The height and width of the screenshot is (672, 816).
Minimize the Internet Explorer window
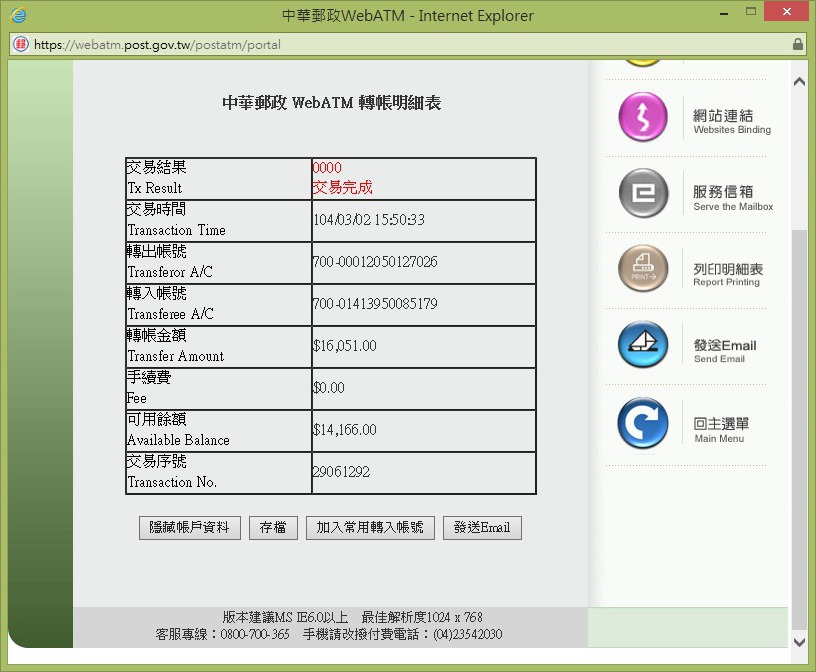point(724,14)
